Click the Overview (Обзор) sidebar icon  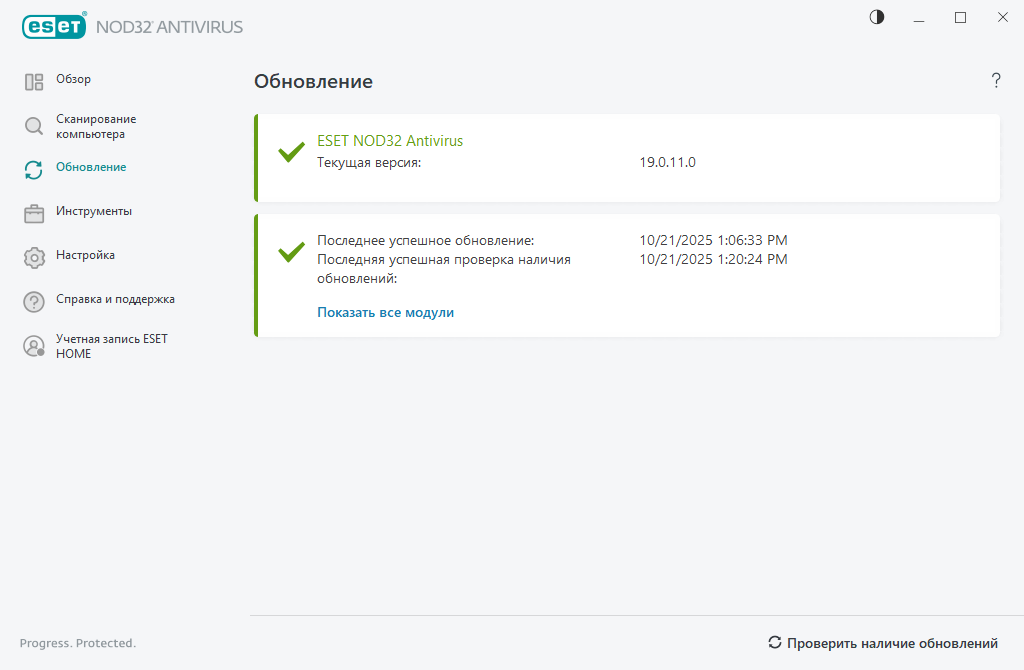click(34, 82)
